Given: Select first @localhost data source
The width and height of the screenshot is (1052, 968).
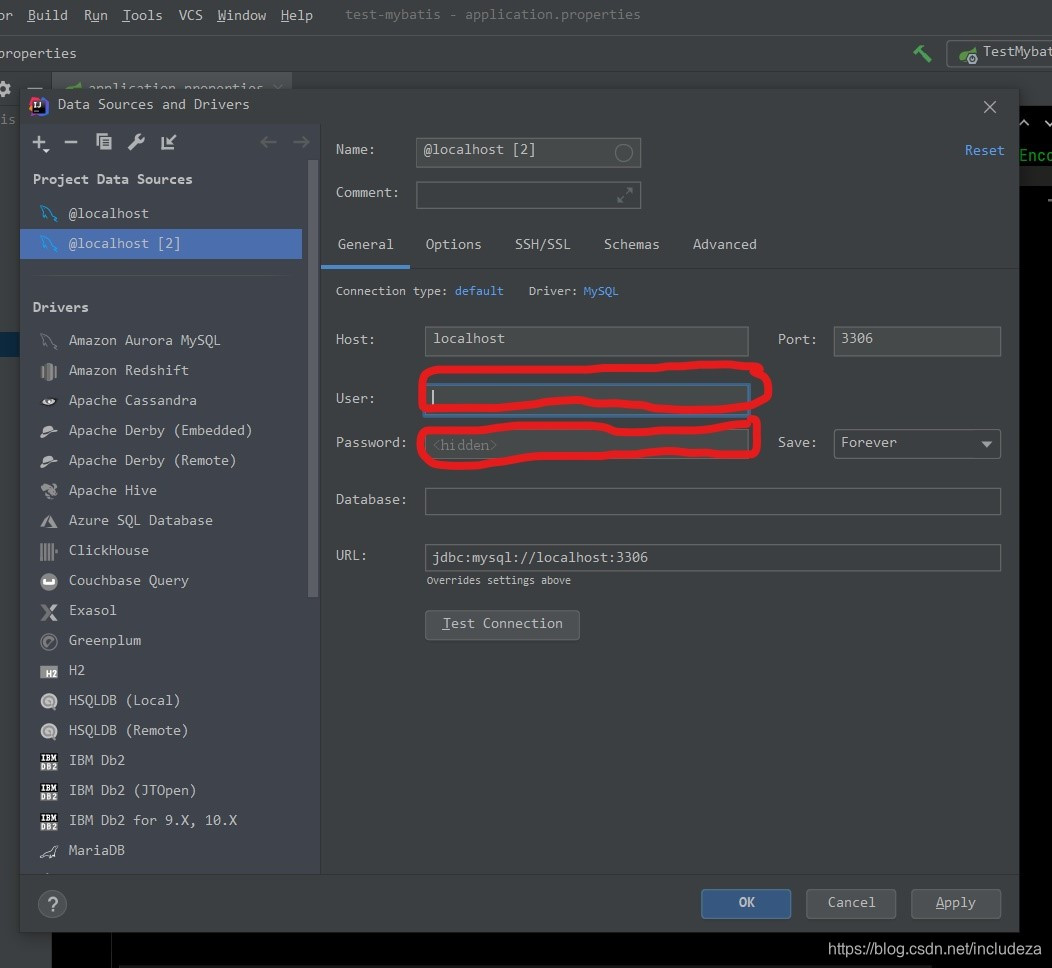Looking at the screenshot, I should (161, 213).
